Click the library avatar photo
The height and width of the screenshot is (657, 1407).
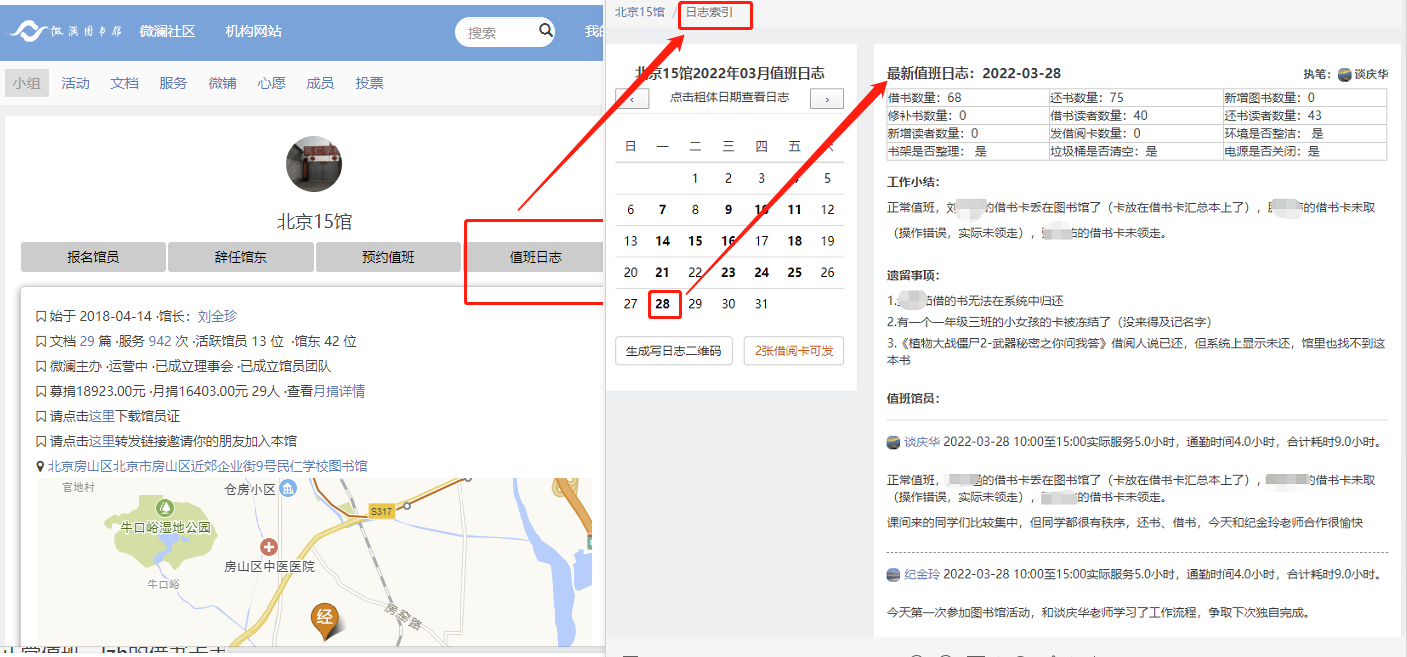[314, 165]
